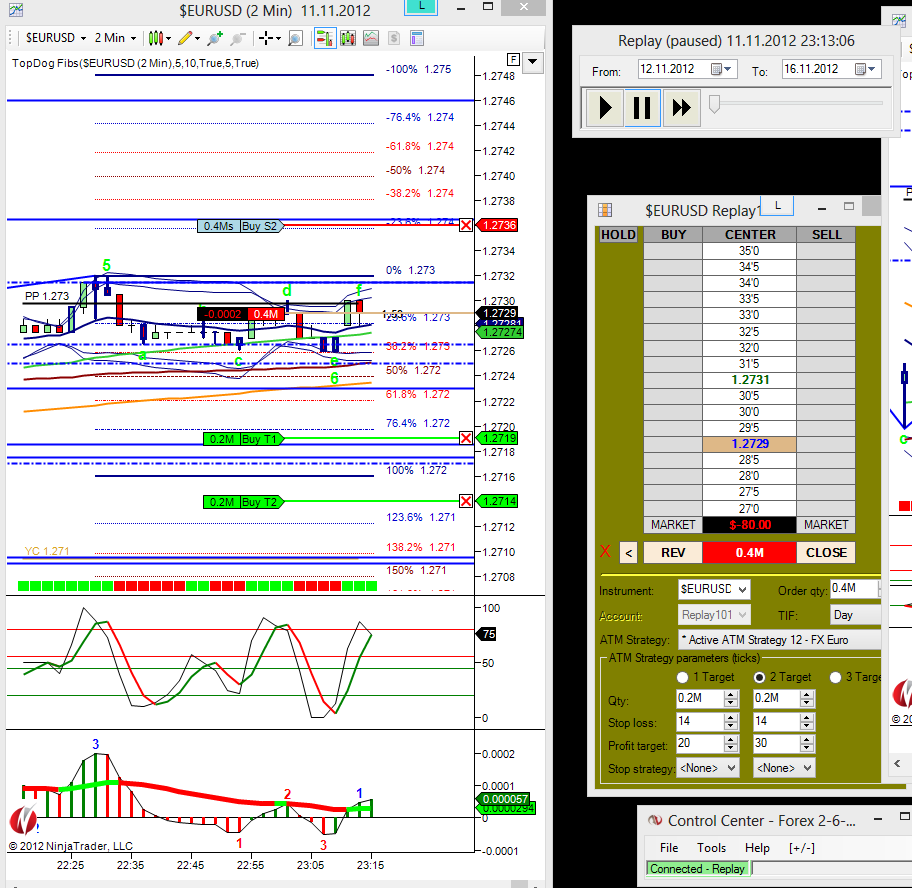Image resolution: width=912 pixels, height=888 pixels.
Task: Click the highlighted 1.2729 price row
Action: pos(749,444)
